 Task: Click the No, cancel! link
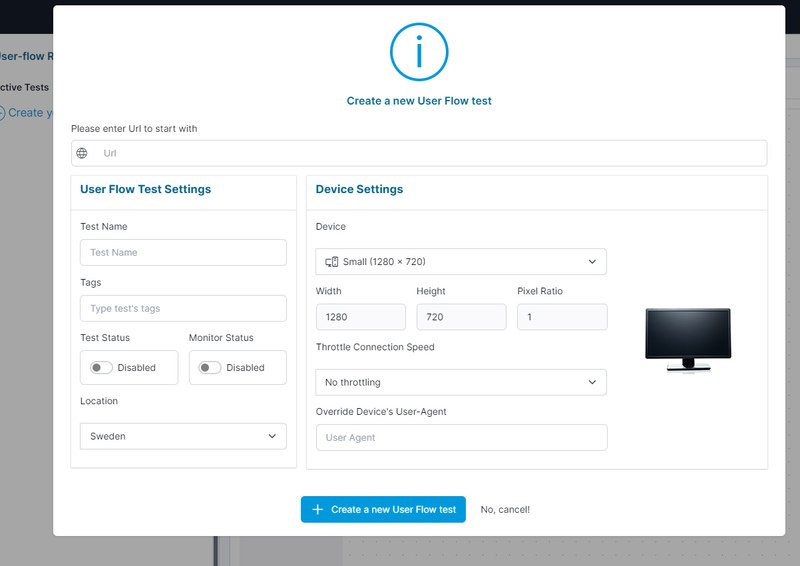505,509
